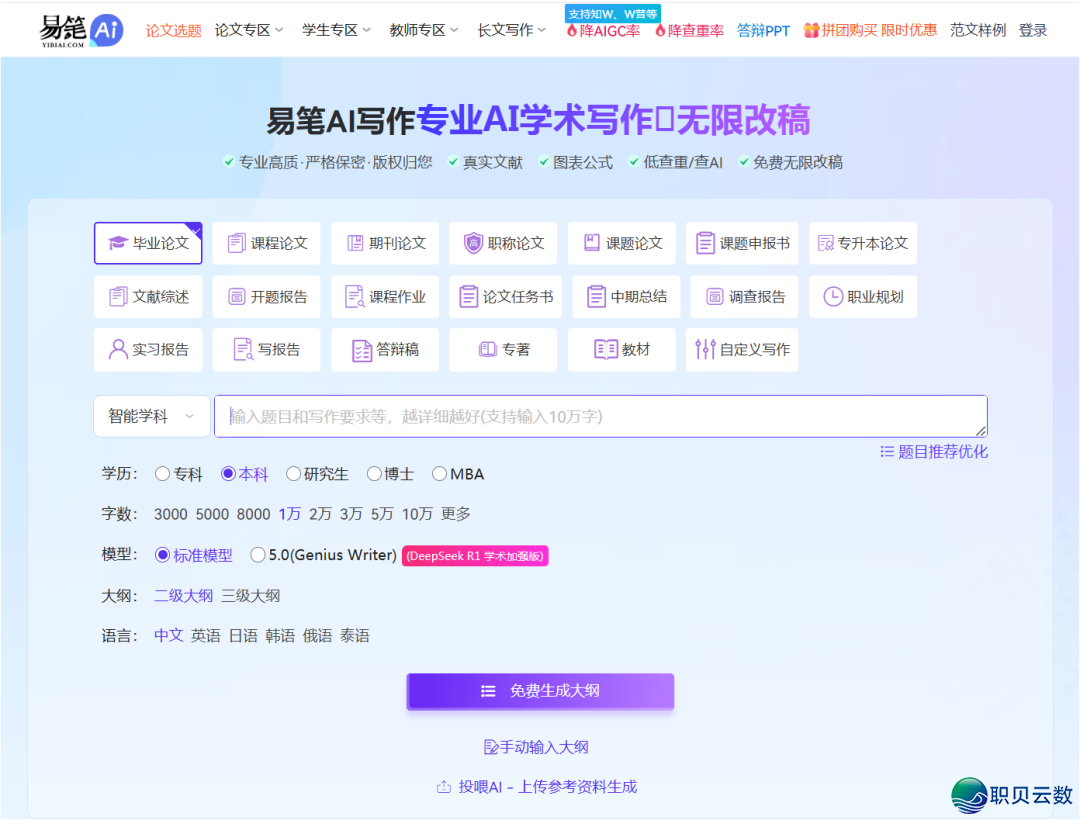
Task: Click the gift icon beside 拼团购买
Action: click(x=811, y=30)
